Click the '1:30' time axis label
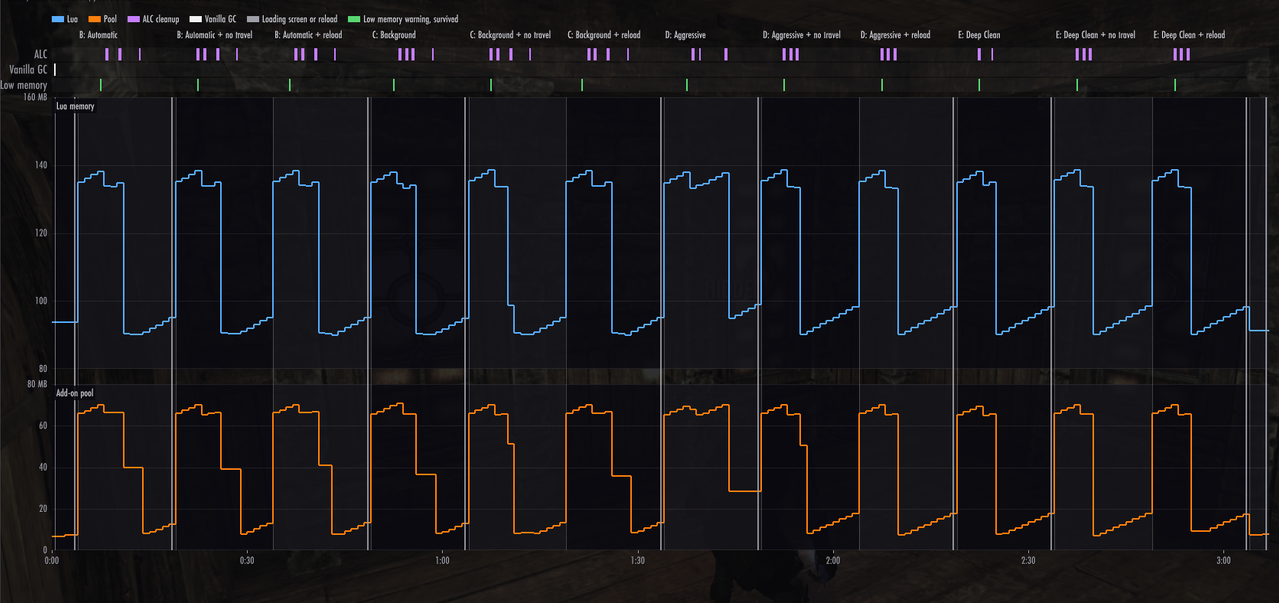This screenshot has width=1279, height=603. [637, 560]
